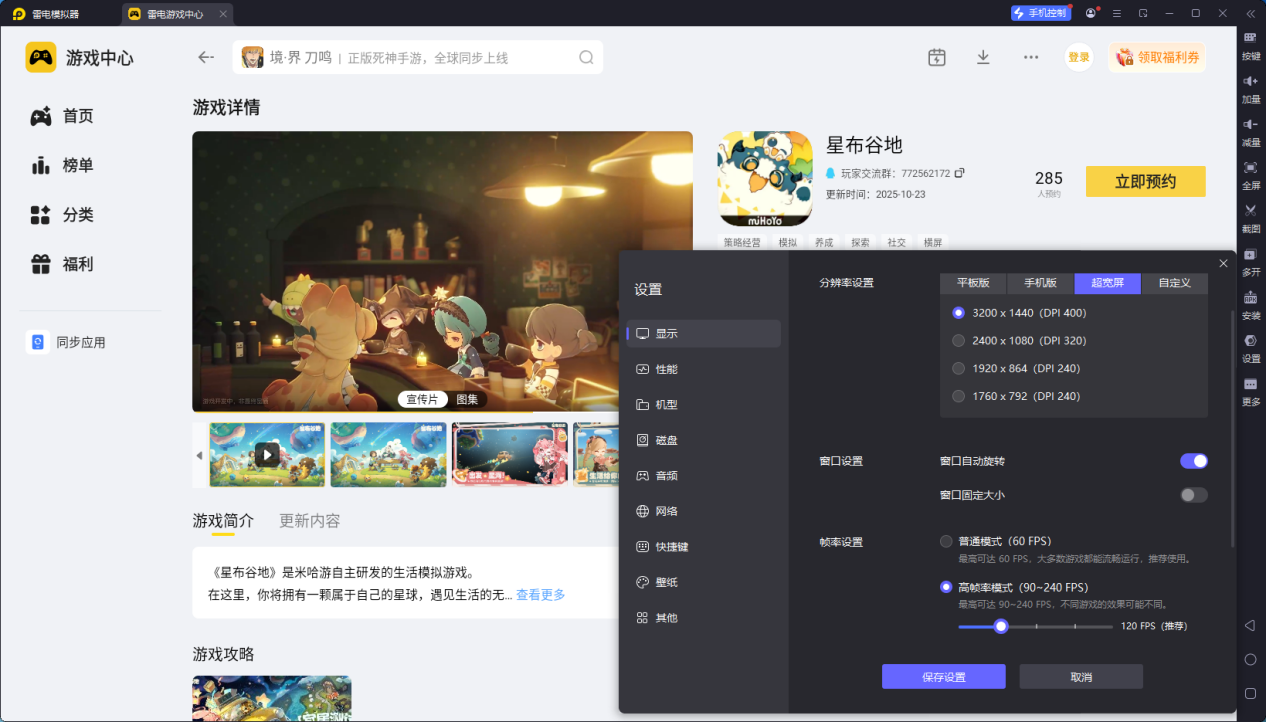Click the back arrow in game center

pos(206,57)
